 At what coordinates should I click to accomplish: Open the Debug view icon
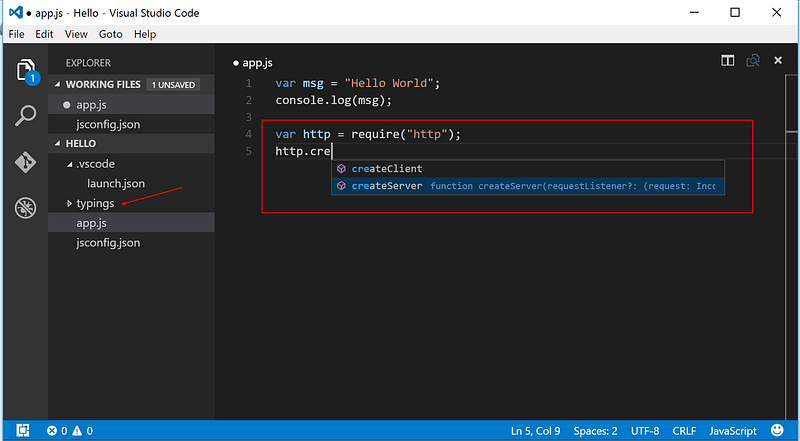click(26, 208)
